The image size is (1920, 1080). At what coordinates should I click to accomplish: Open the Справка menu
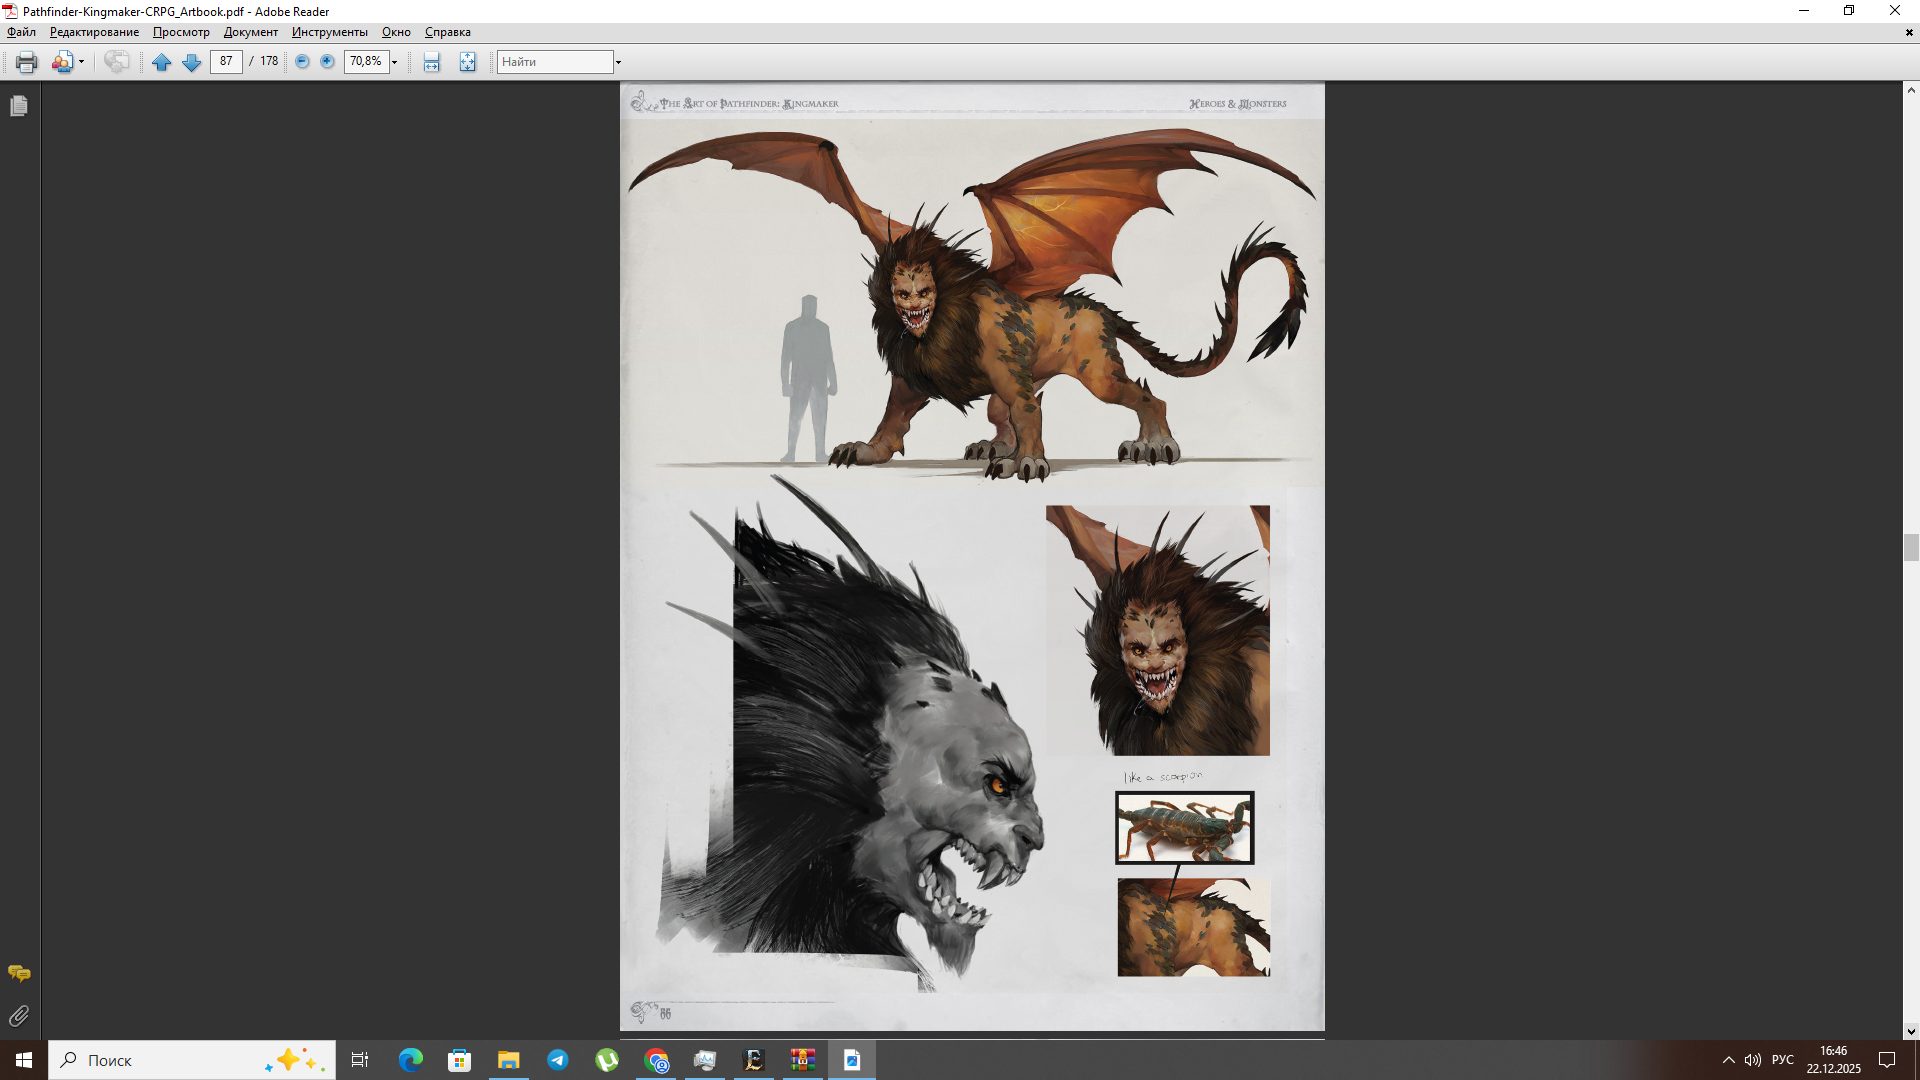click(447, 32)
